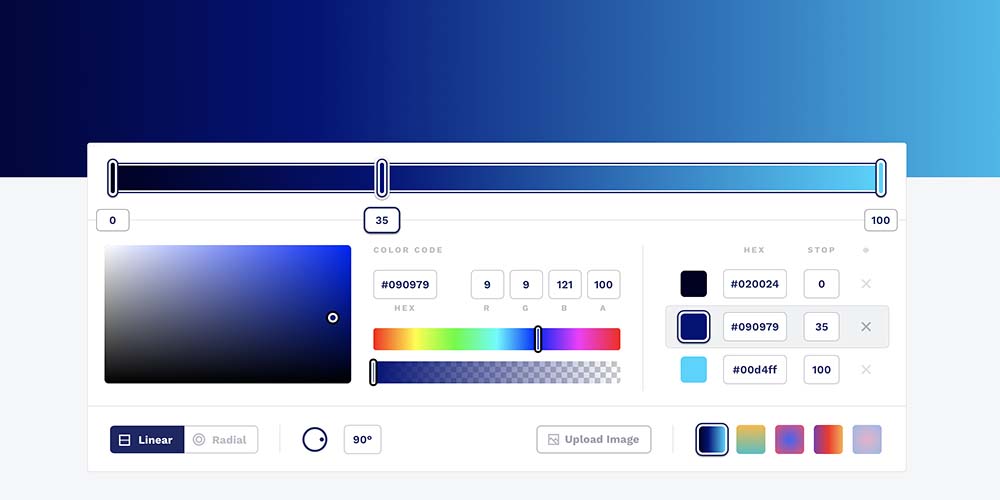Edit the #00d4ff hex field in stop list
The image size is (1000, 500).
coord(754,369)
